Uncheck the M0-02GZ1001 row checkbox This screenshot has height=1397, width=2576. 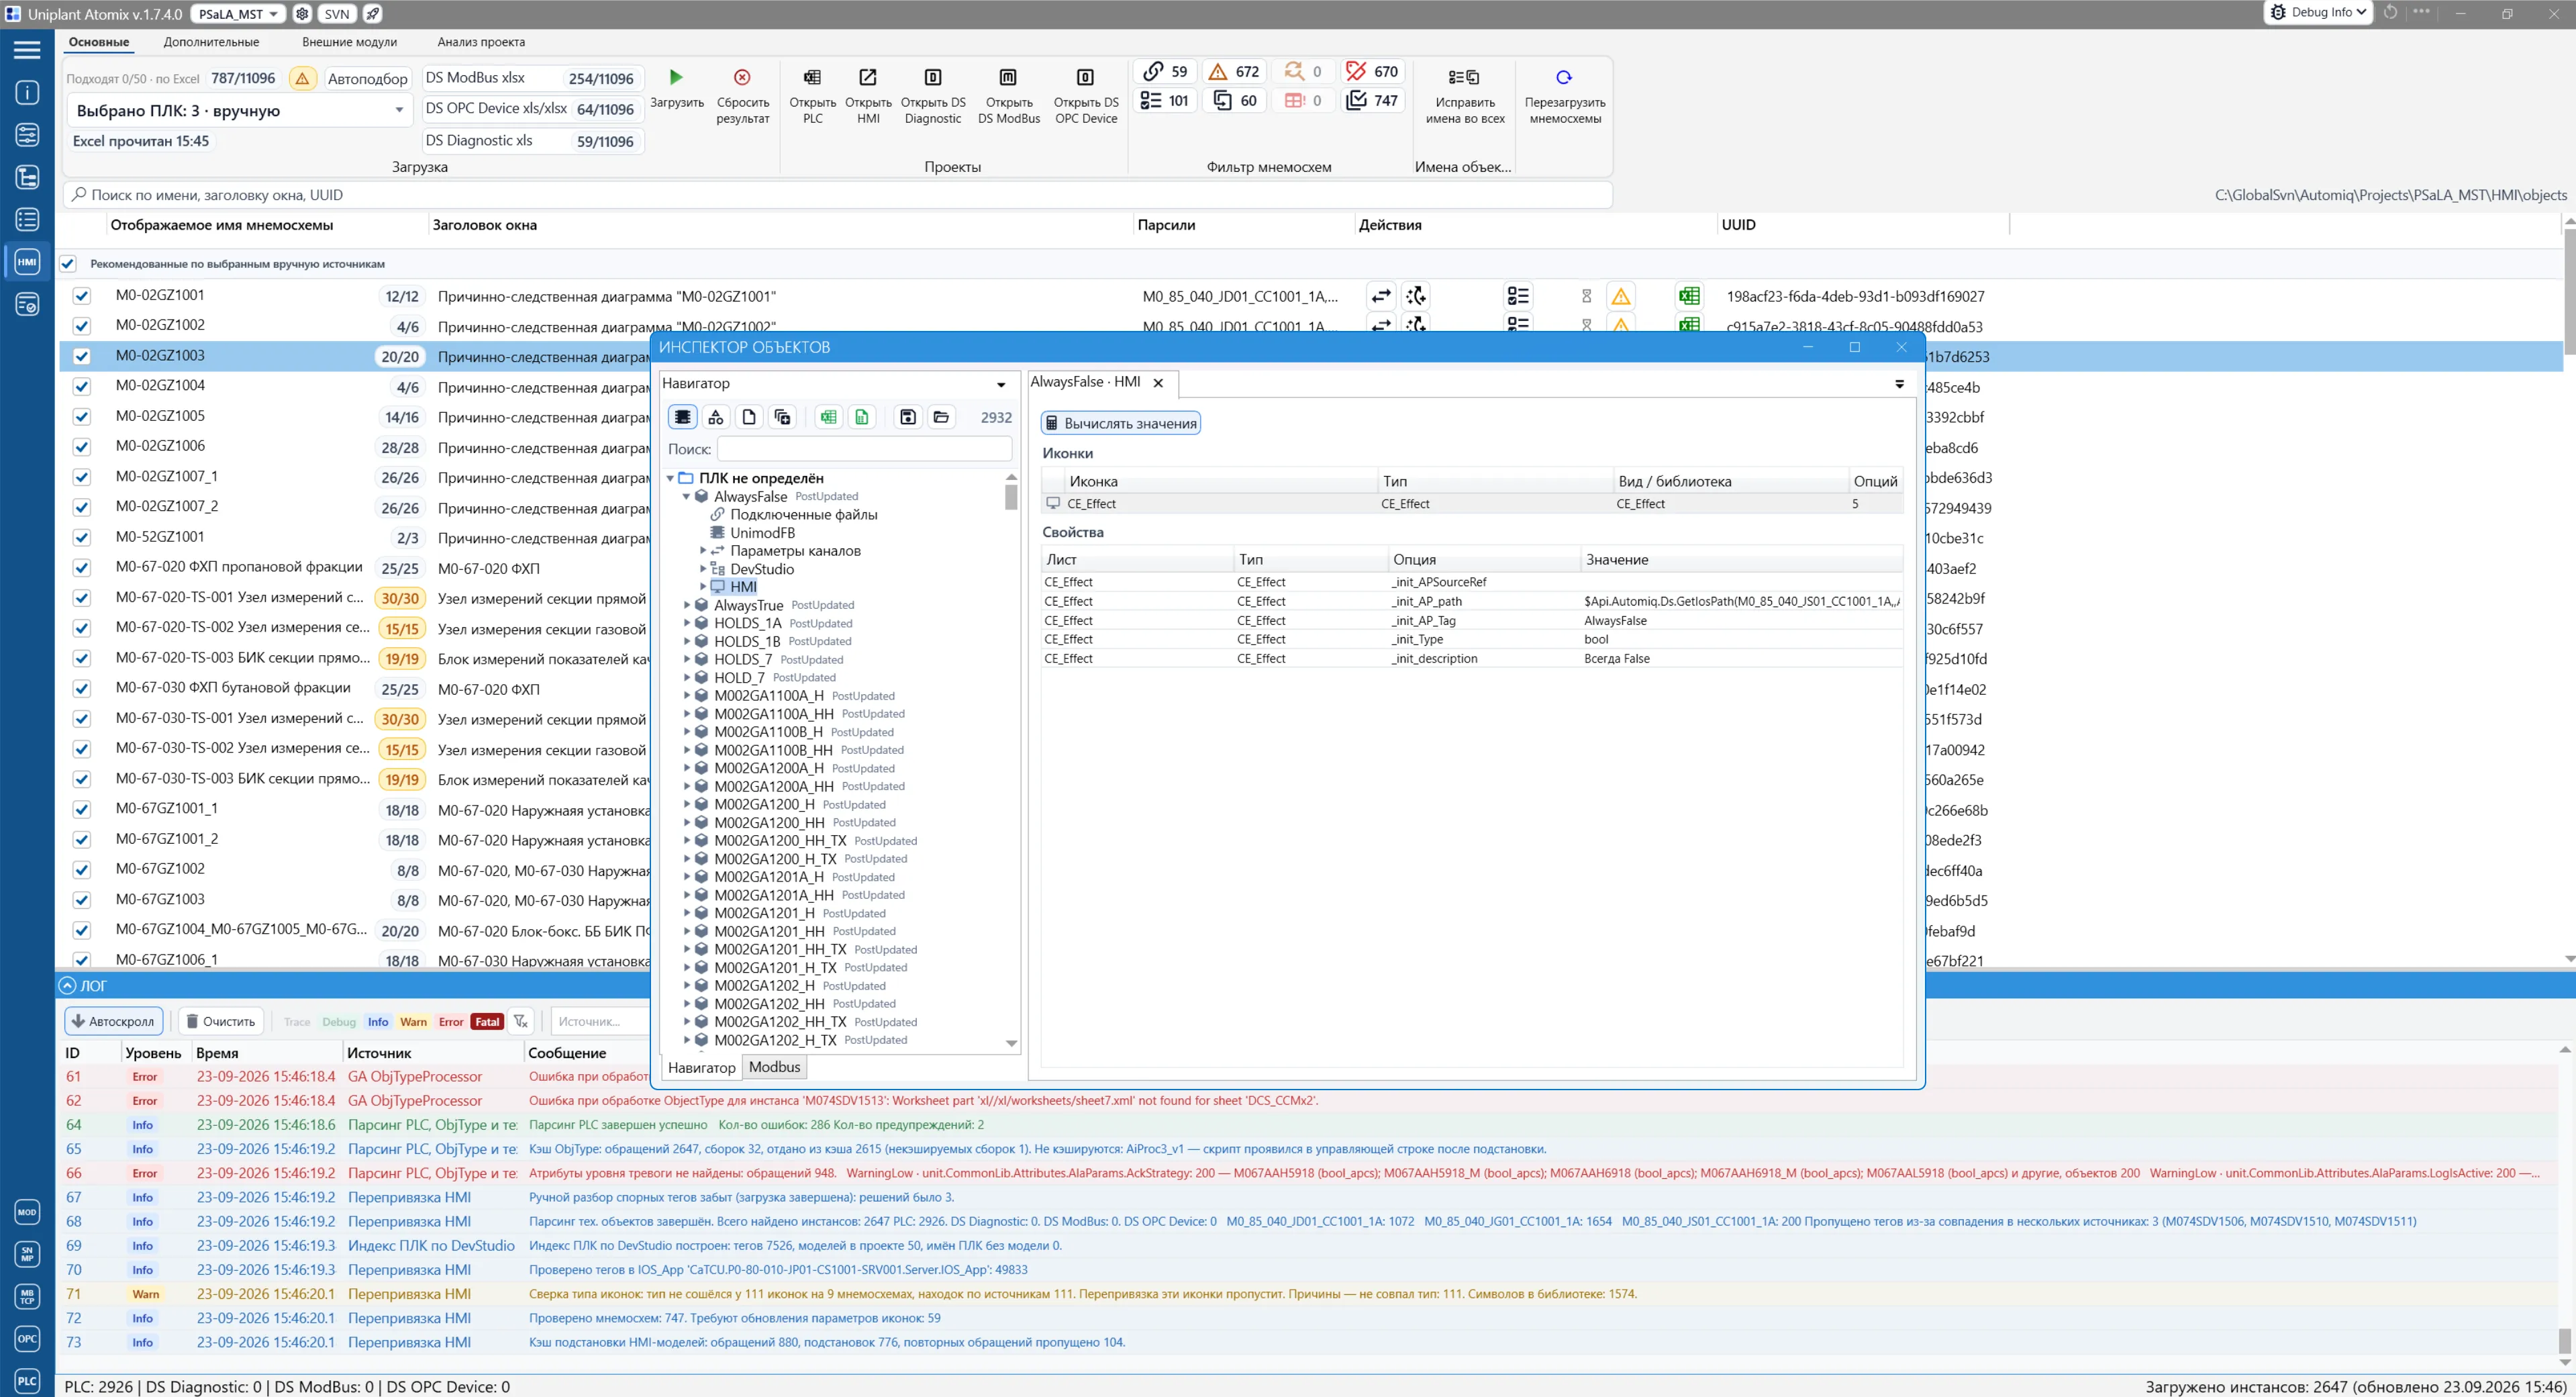(x=82, y=296)
